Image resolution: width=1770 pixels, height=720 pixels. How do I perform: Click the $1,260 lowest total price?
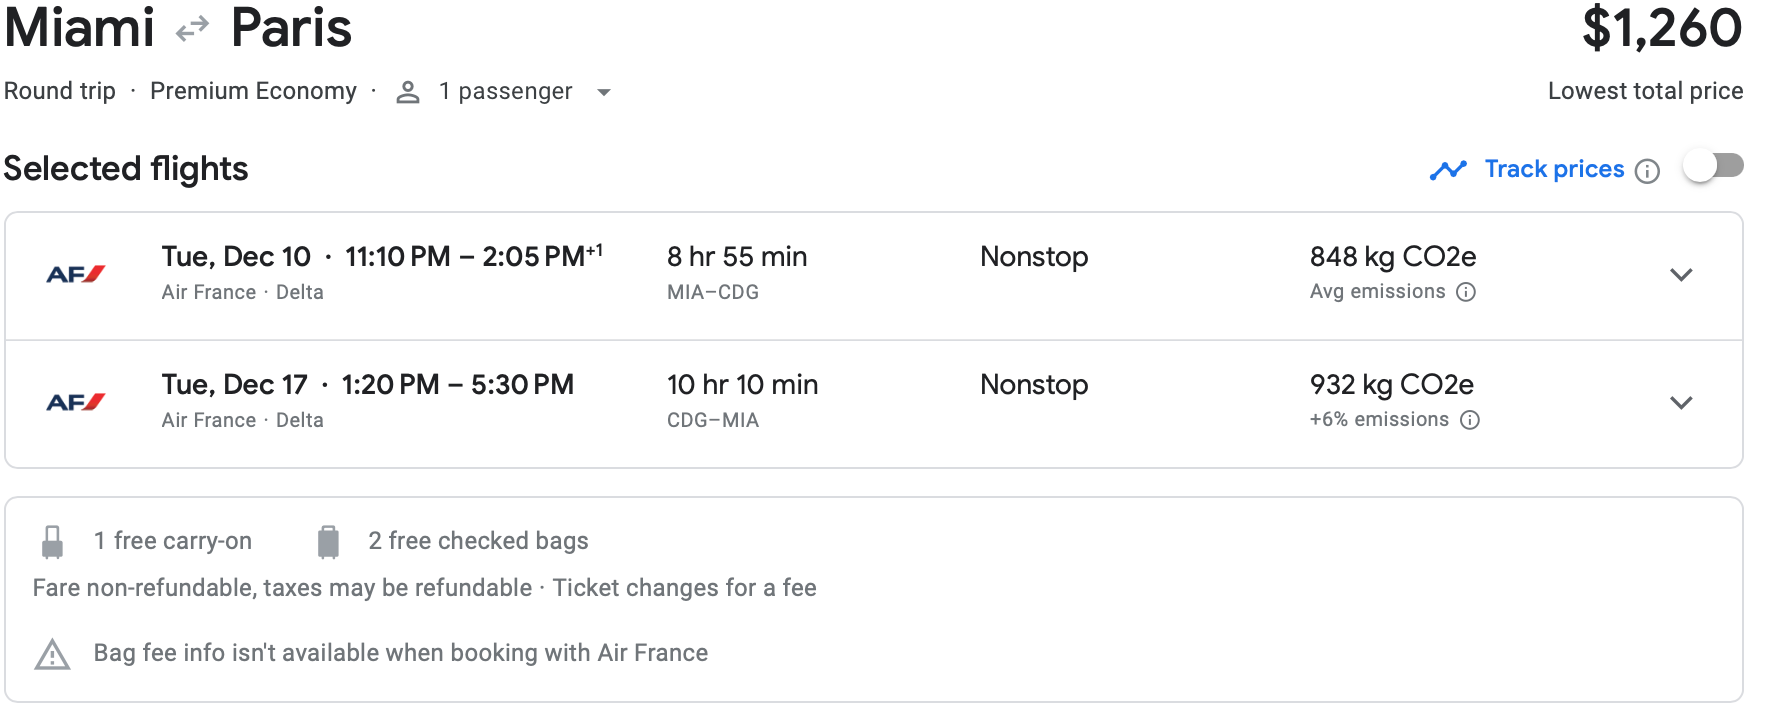click(1662, 28)
